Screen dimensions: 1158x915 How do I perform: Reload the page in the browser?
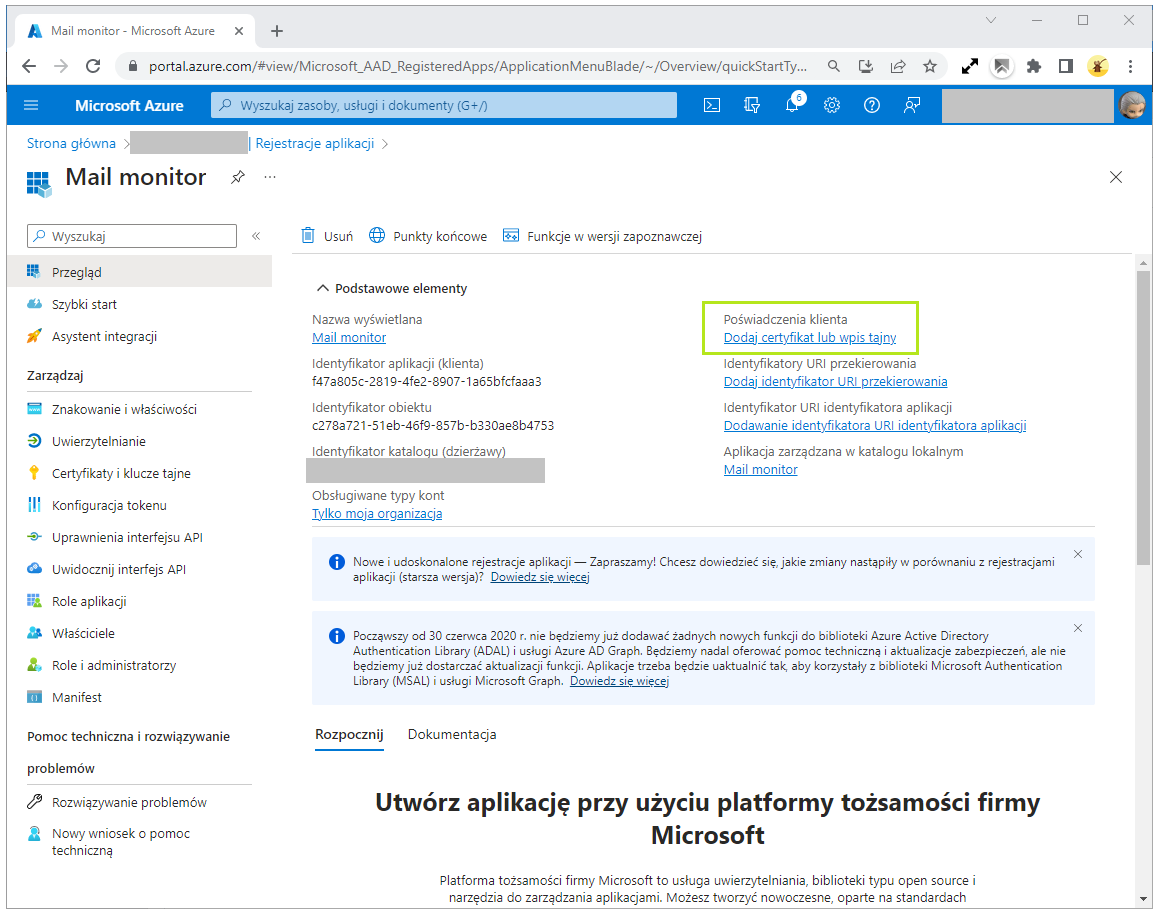(x=93, y=66)
